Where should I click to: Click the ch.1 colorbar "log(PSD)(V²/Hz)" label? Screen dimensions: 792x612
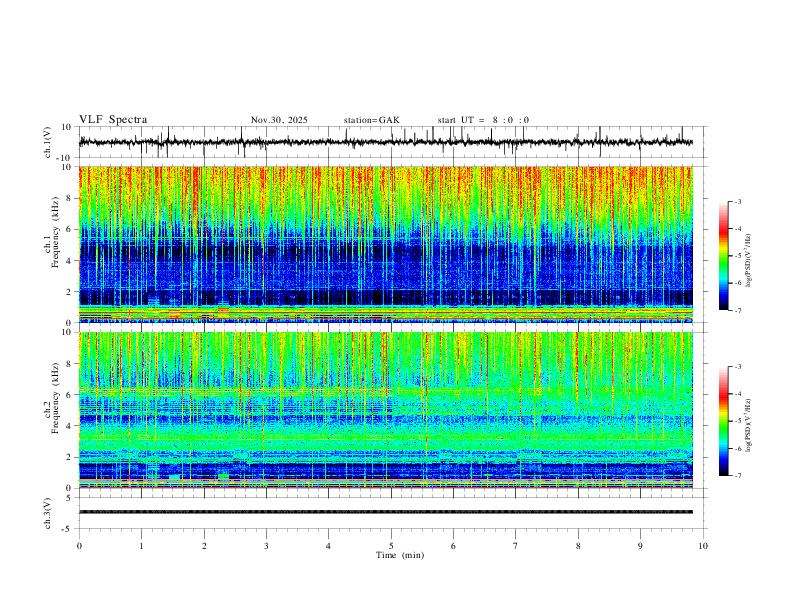749,261
